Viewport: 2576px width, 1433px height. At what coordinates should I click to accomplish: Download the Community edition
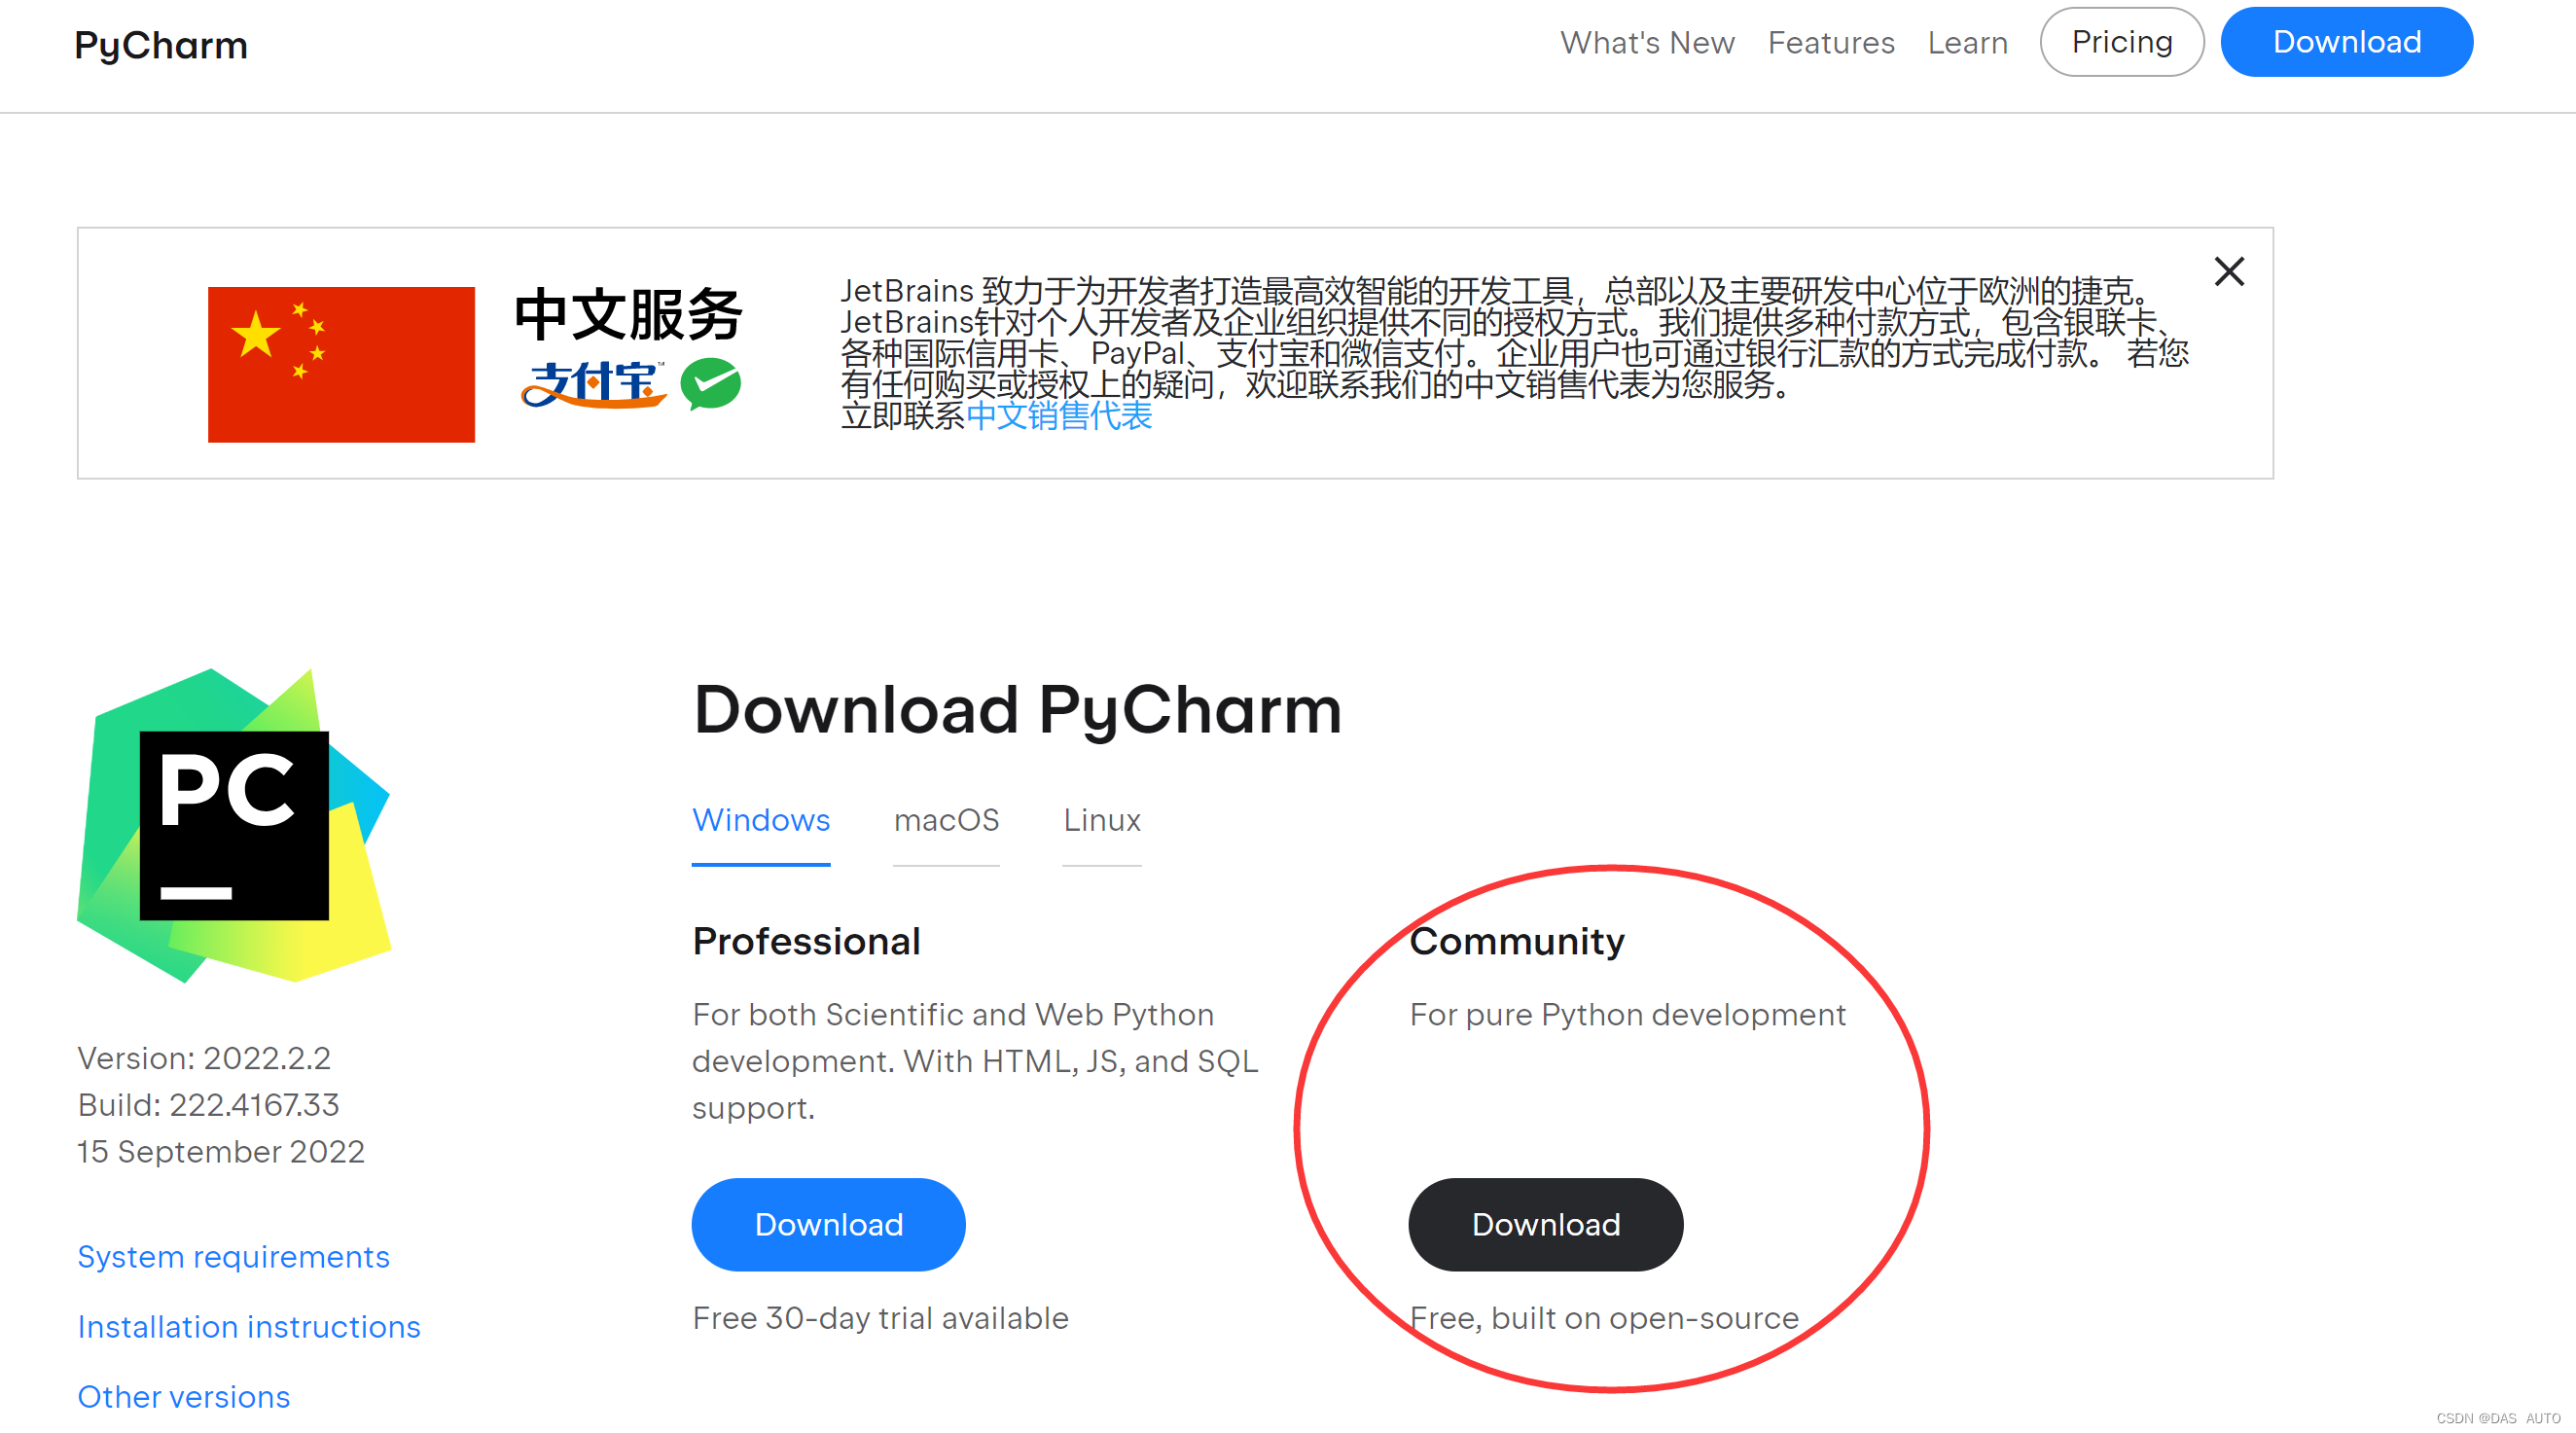tap(1545, 1224)
